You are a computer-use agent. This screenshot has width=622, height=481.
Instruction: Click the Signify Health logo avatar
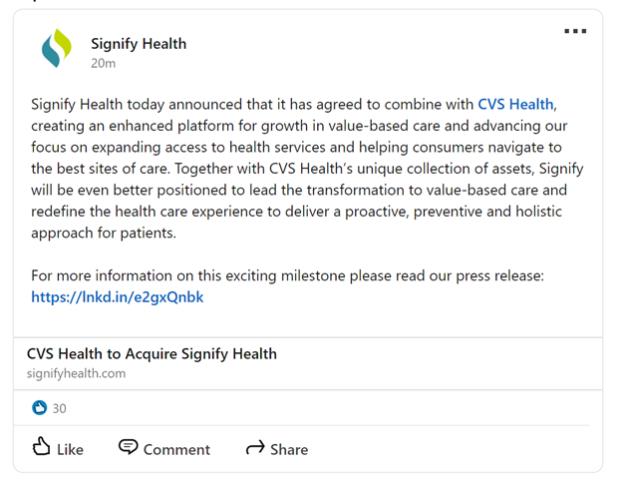pyautogui.click(x=56, y=49)
